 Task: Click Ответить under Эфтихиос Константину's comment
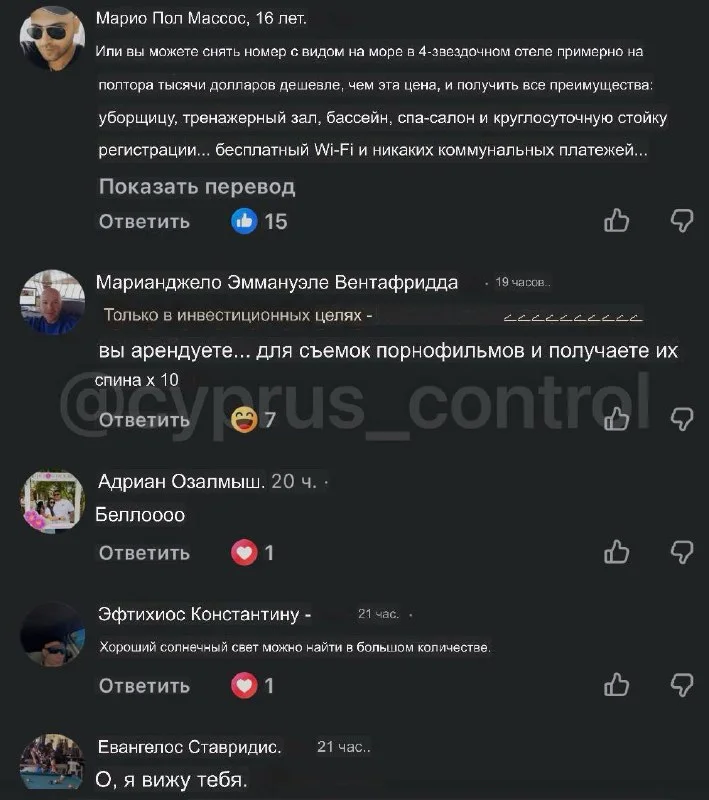point(144,685)
